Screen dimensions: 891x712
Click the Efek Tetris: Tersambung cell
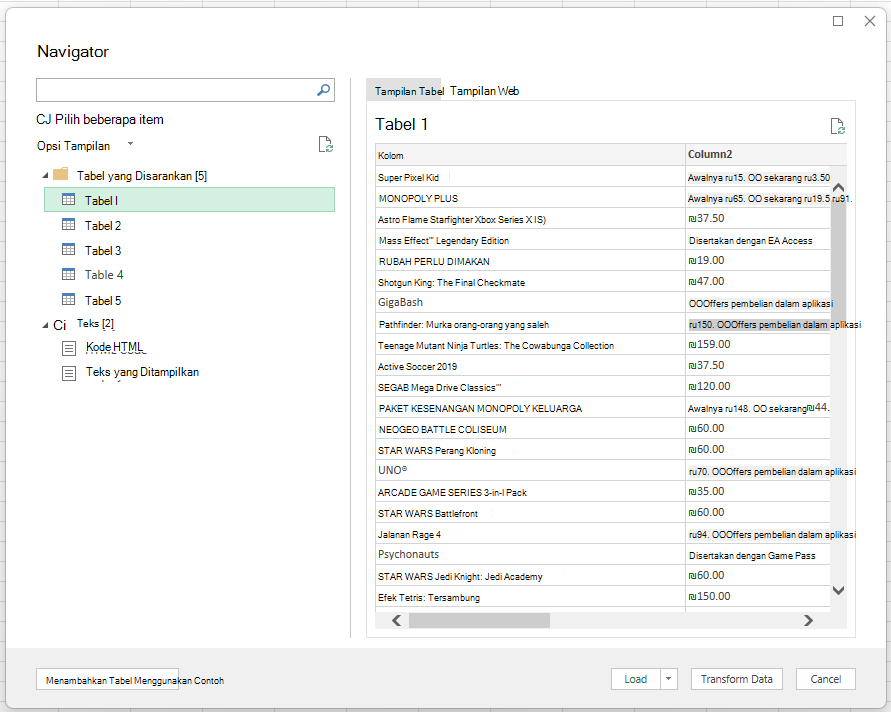530,598
